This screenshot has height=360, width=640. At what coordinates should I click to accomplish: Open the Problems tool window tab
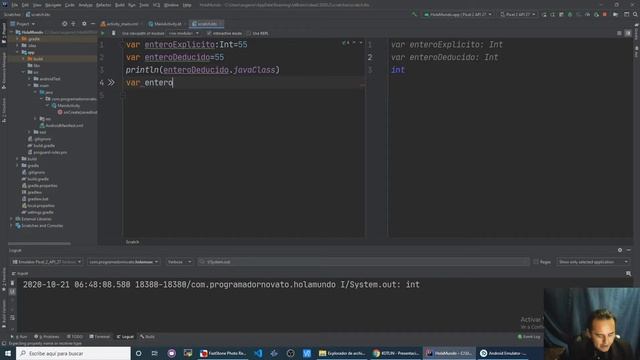click(47, 337)
